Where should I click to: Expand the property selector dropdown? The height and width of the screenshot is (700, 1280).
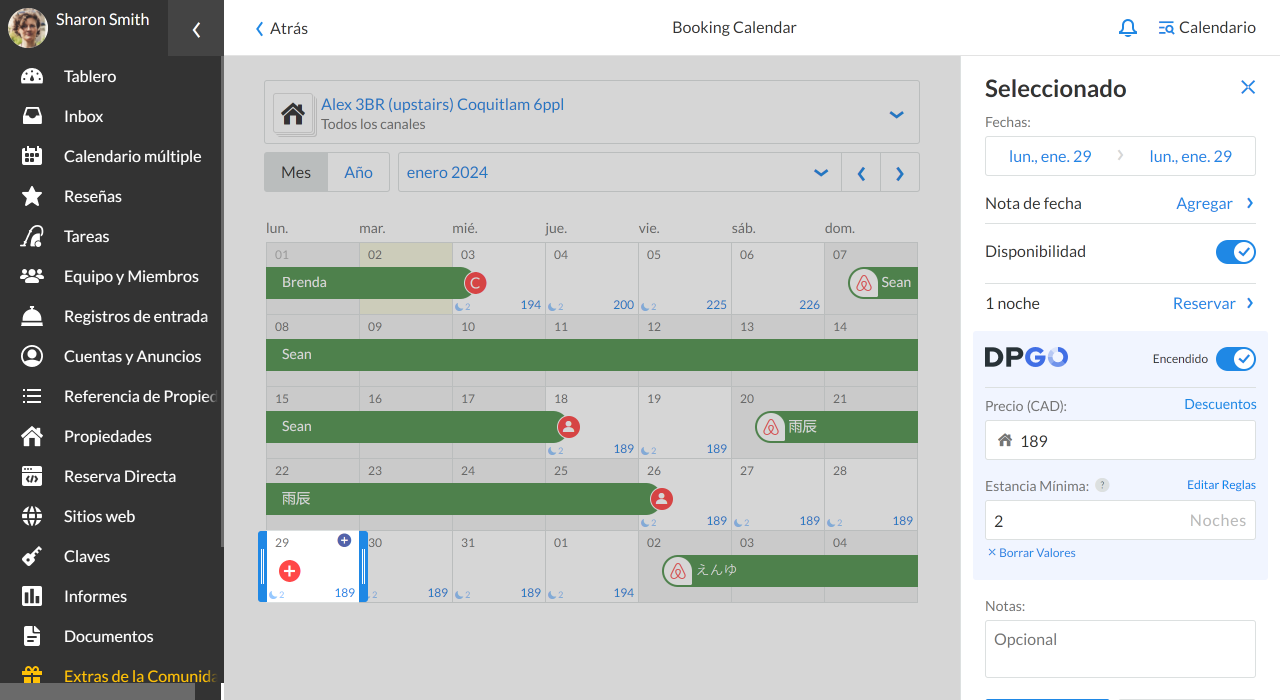896,114
